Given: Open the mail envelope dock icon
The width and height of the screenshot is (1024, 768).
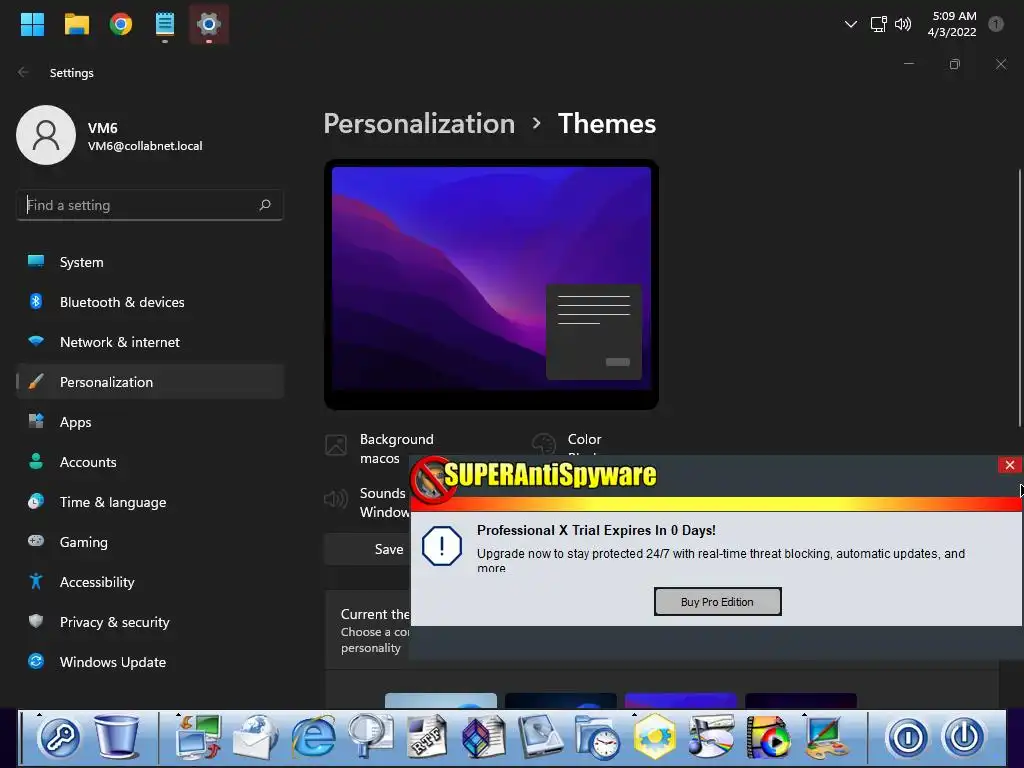Looking at the screenshot, I should click(255, 737).
